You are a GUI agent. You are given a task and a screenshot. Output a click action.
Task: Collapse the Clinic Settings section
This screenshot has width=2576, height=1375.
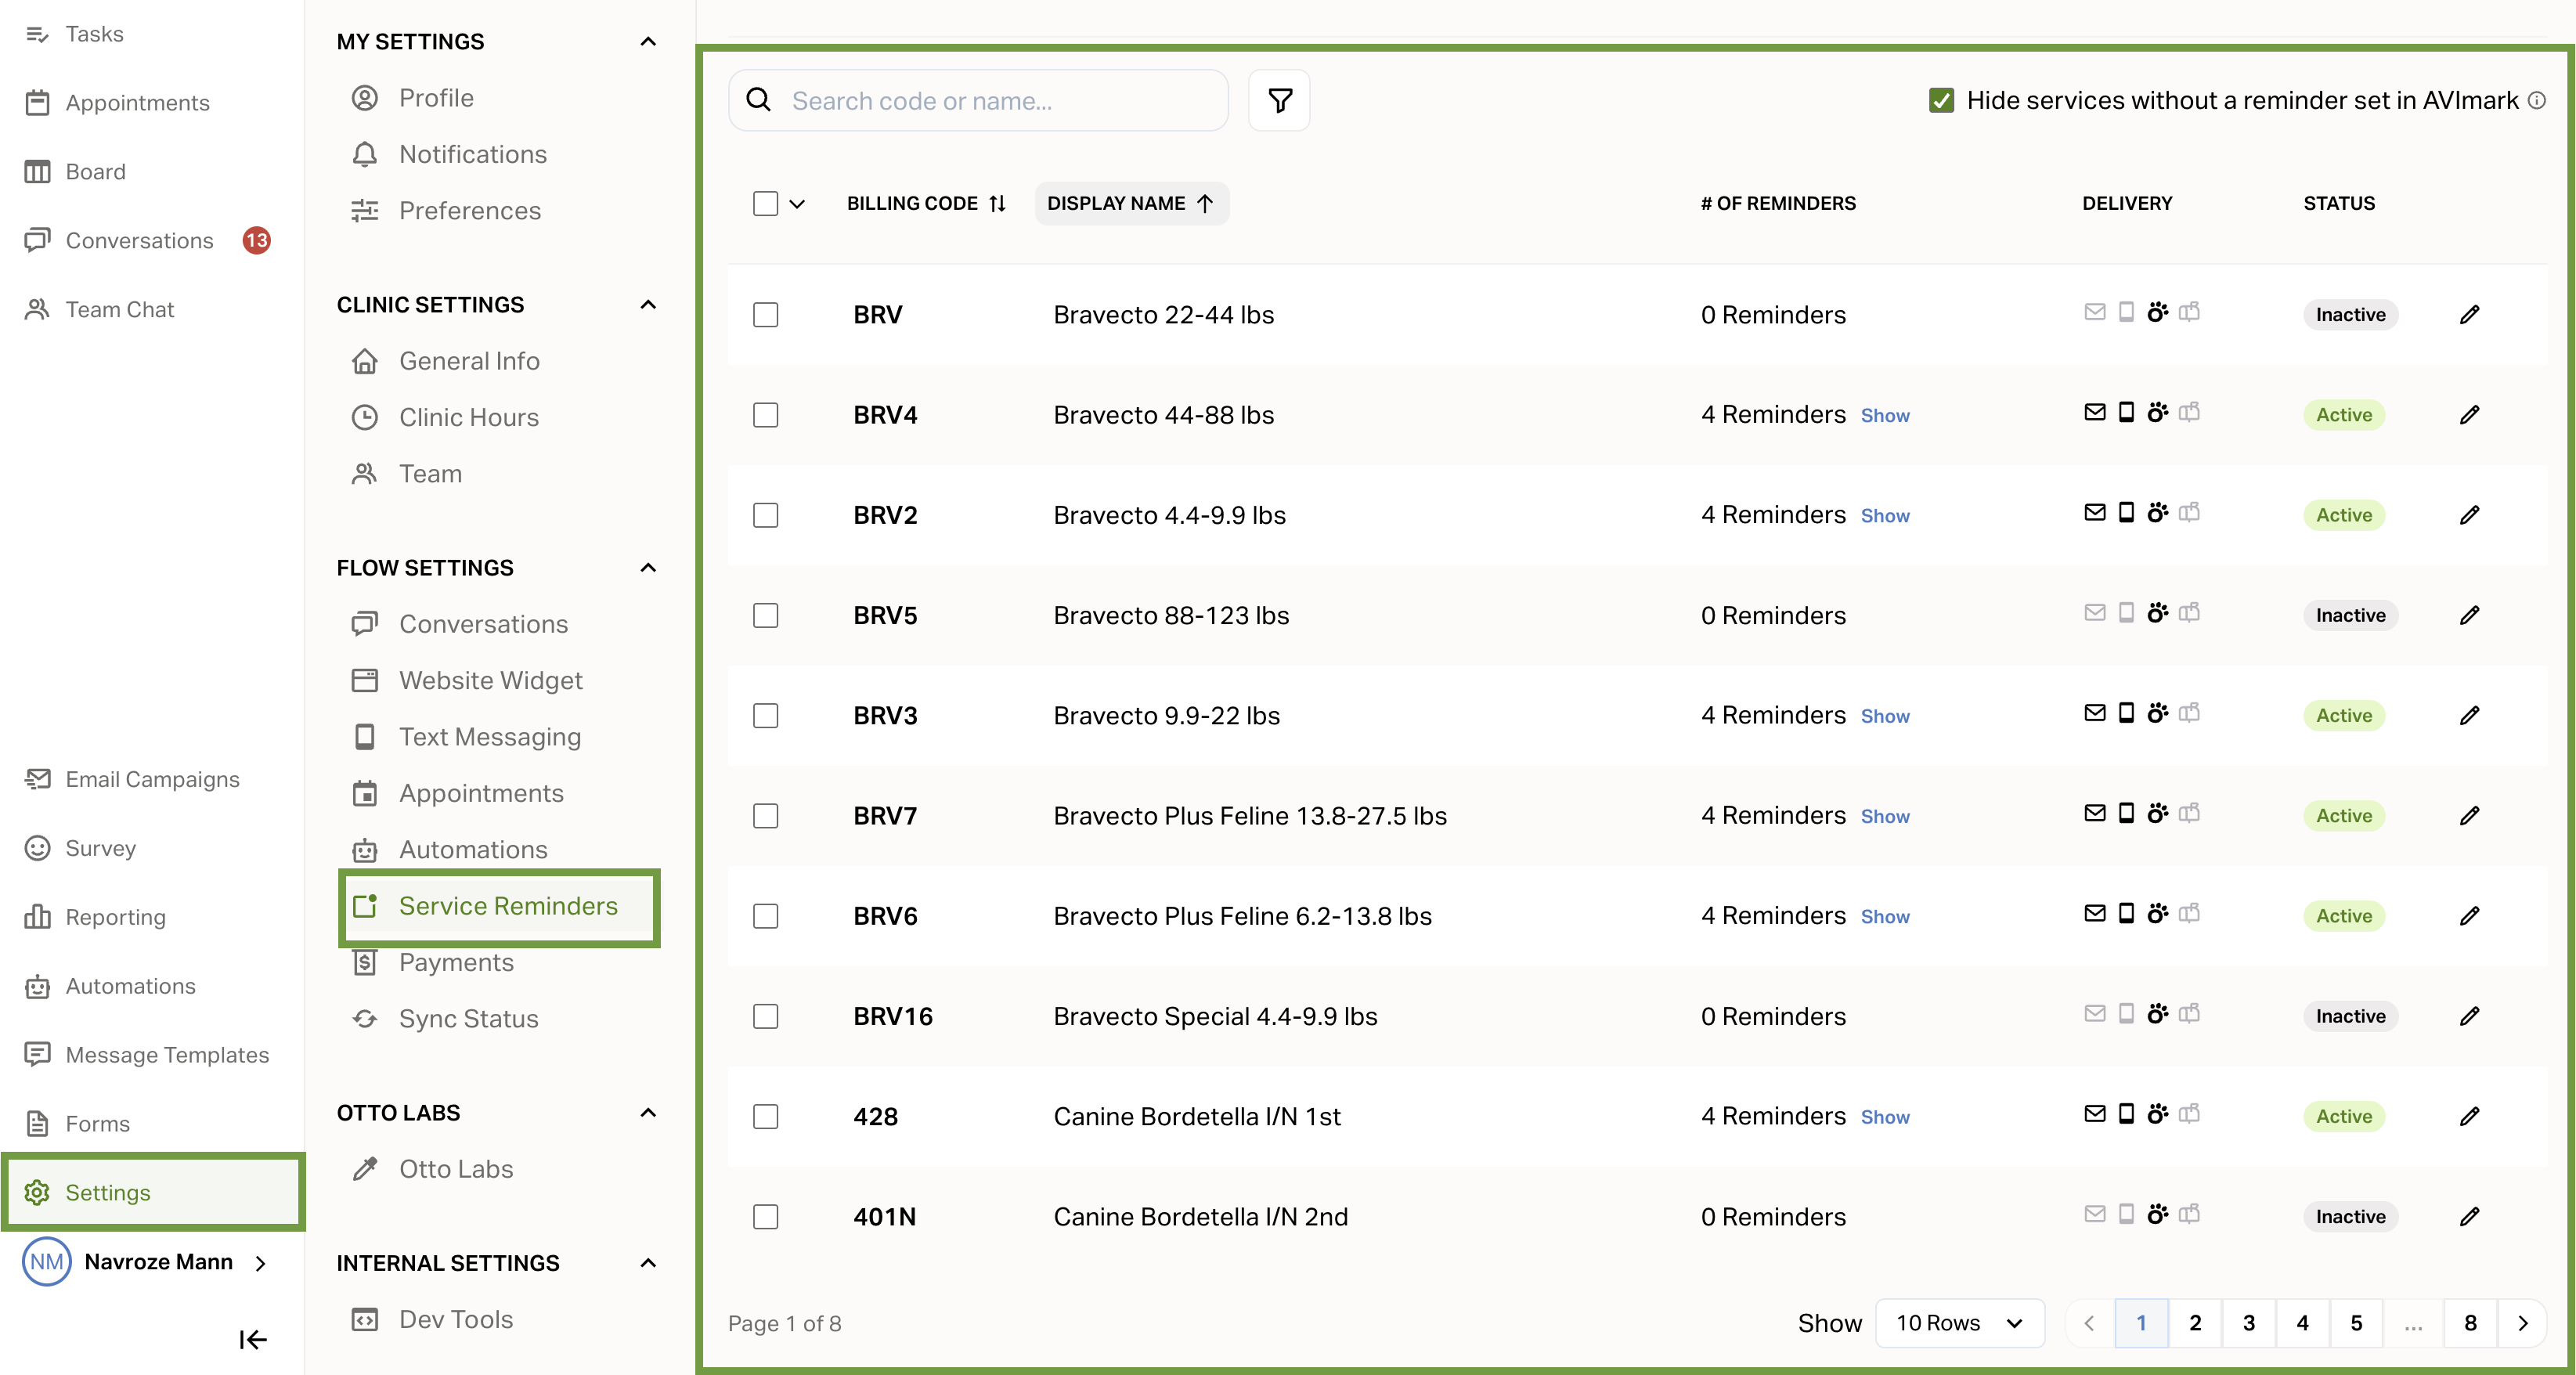(x=648, y=304)
